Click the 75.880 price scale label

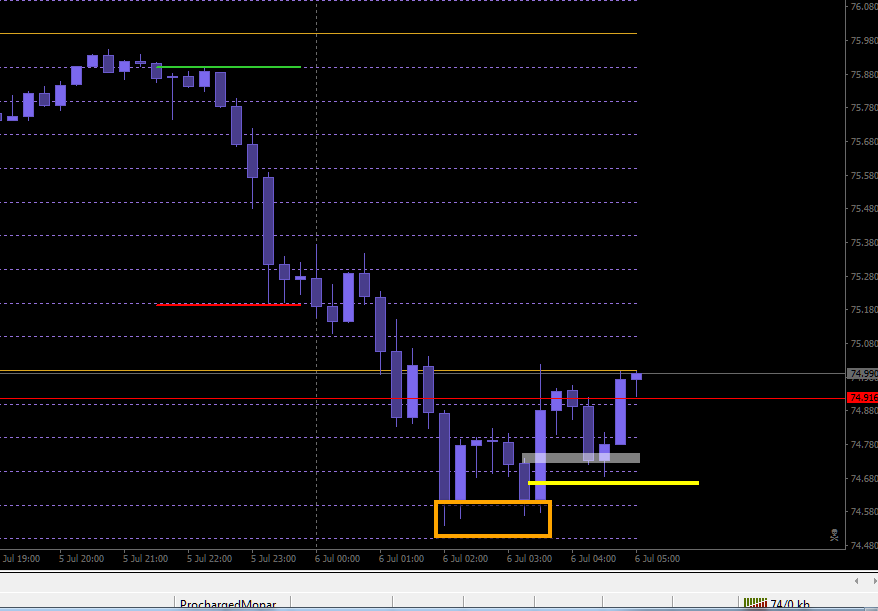pos(864,74)
